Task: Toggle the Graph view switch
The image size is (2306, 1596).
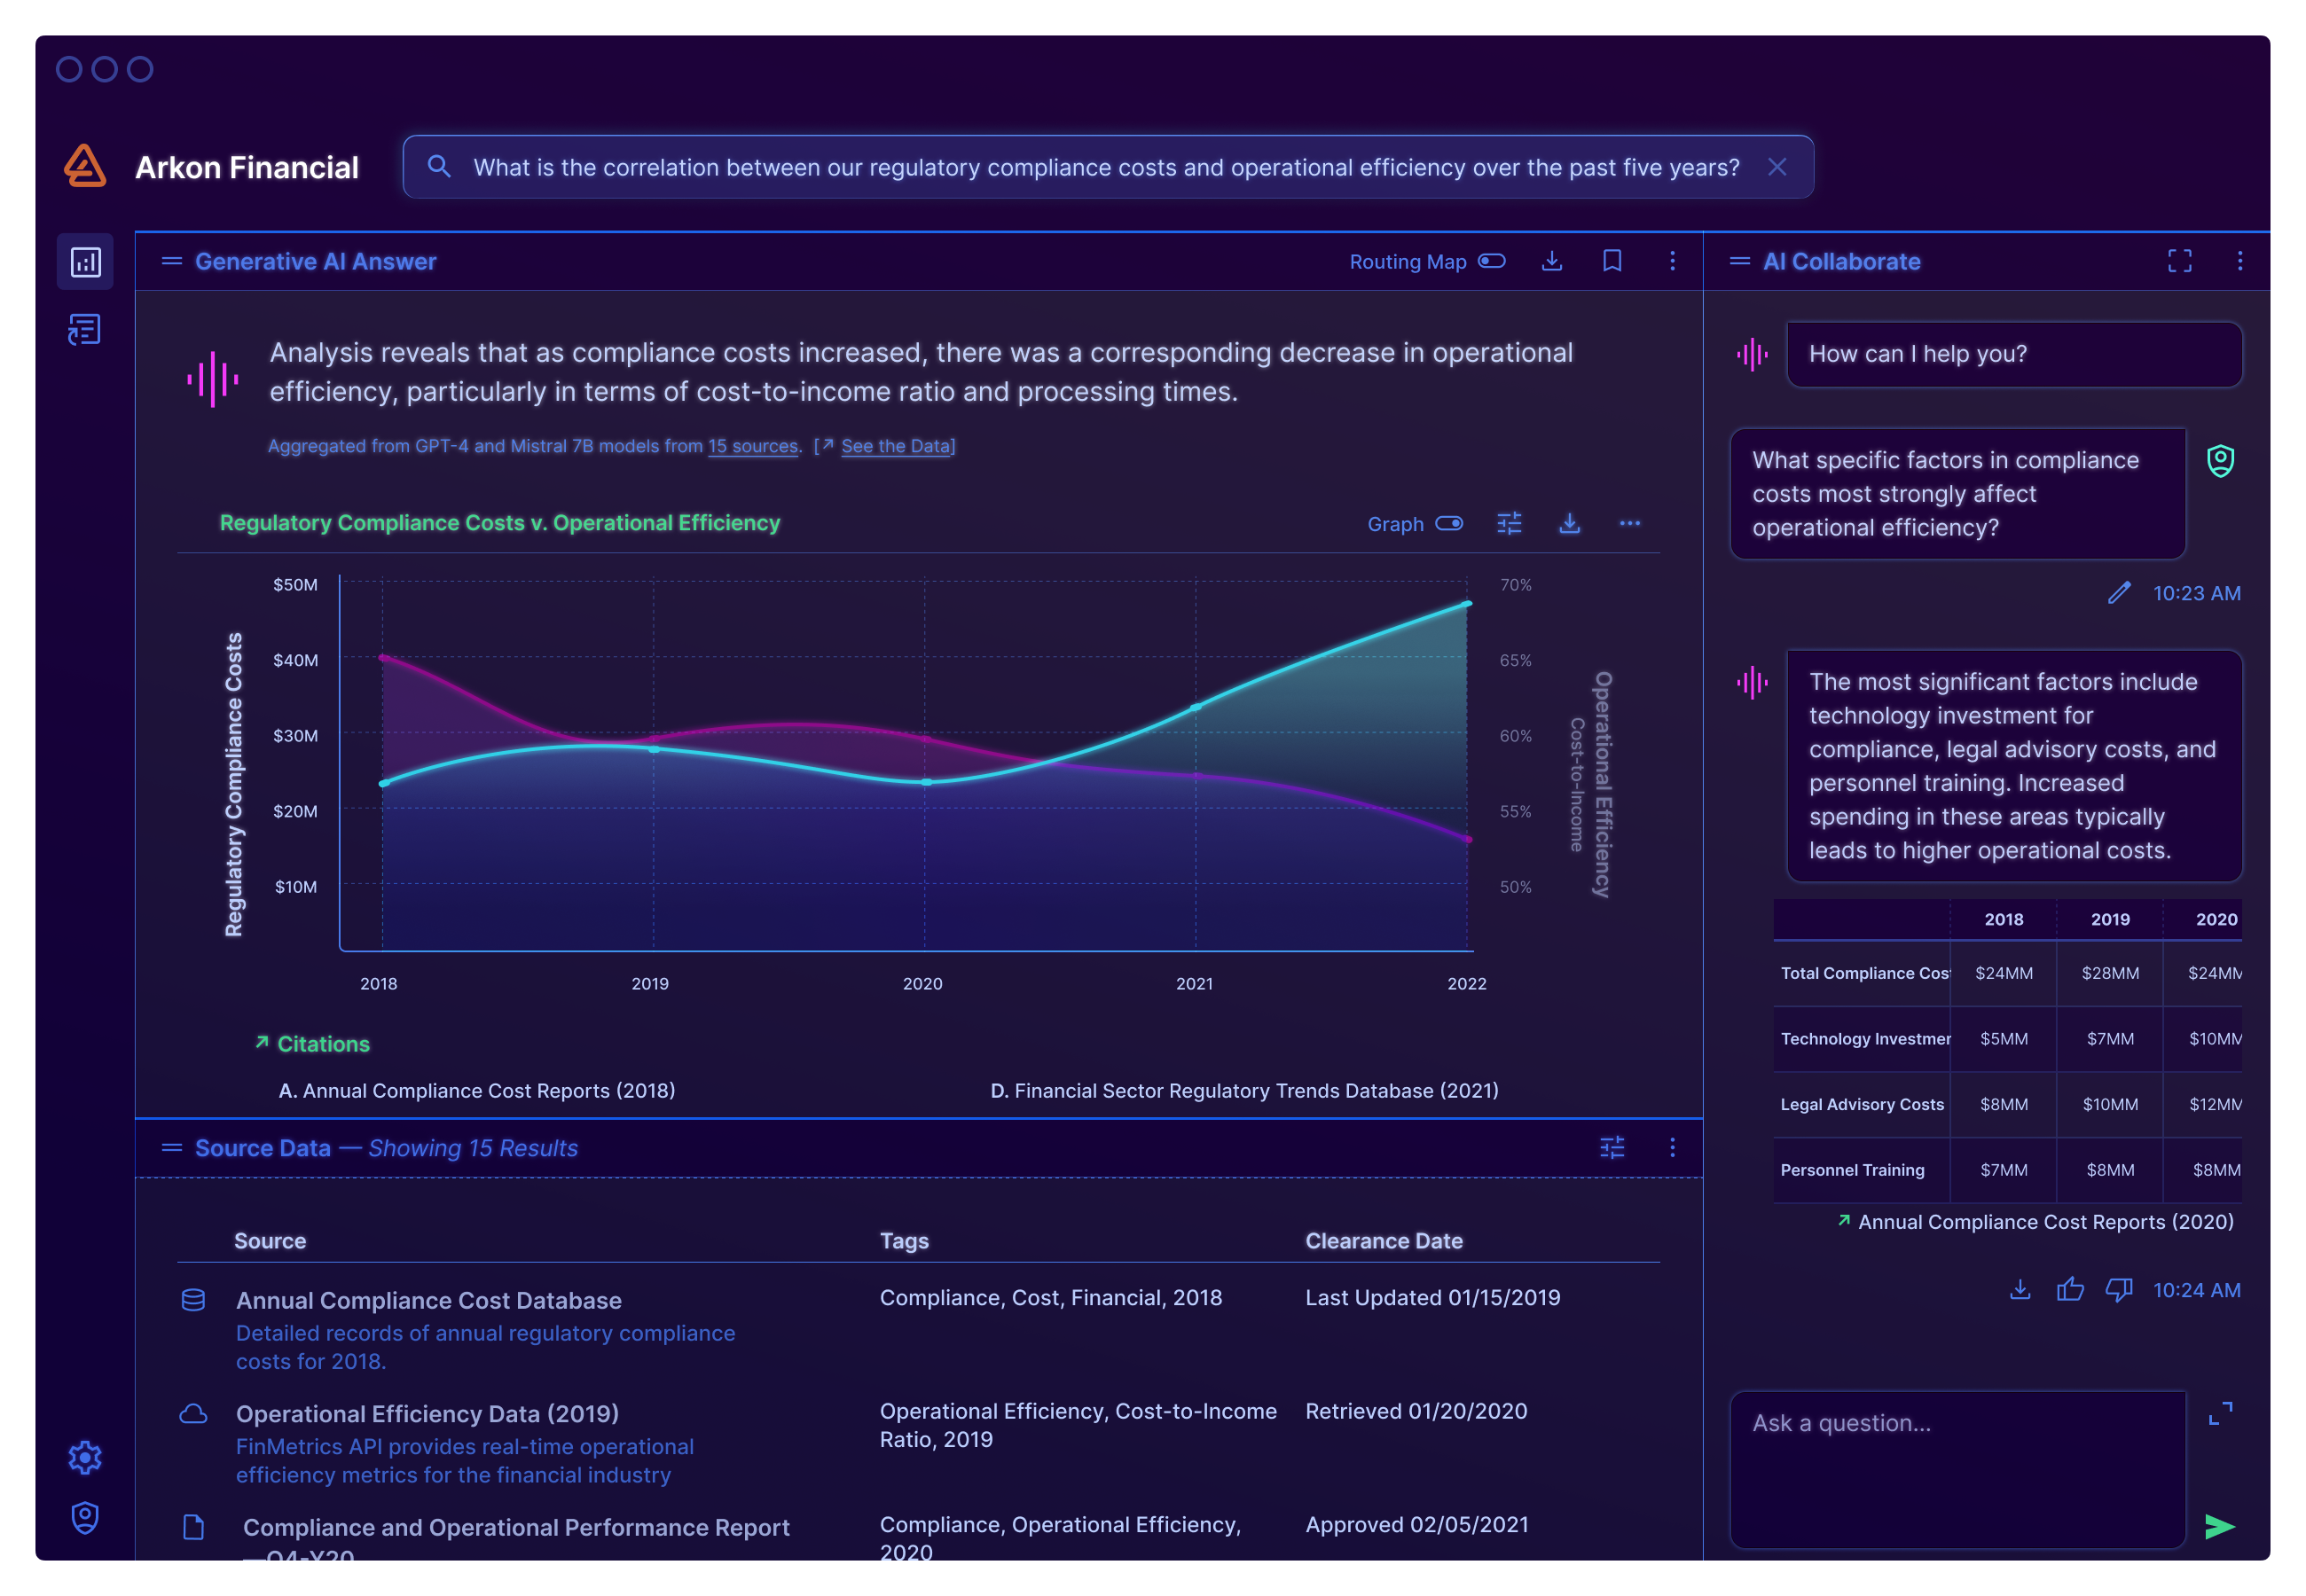Action: pos(1450,523)
